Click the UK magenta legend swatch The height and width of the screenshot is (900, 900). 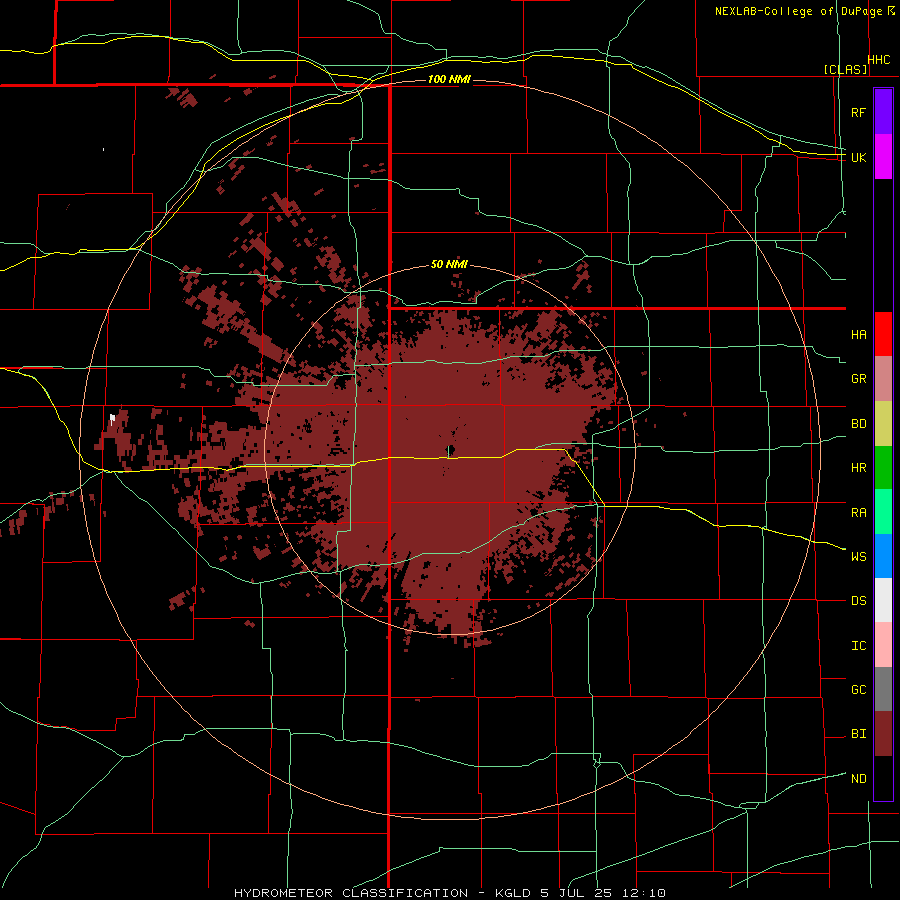click(883, 157)
